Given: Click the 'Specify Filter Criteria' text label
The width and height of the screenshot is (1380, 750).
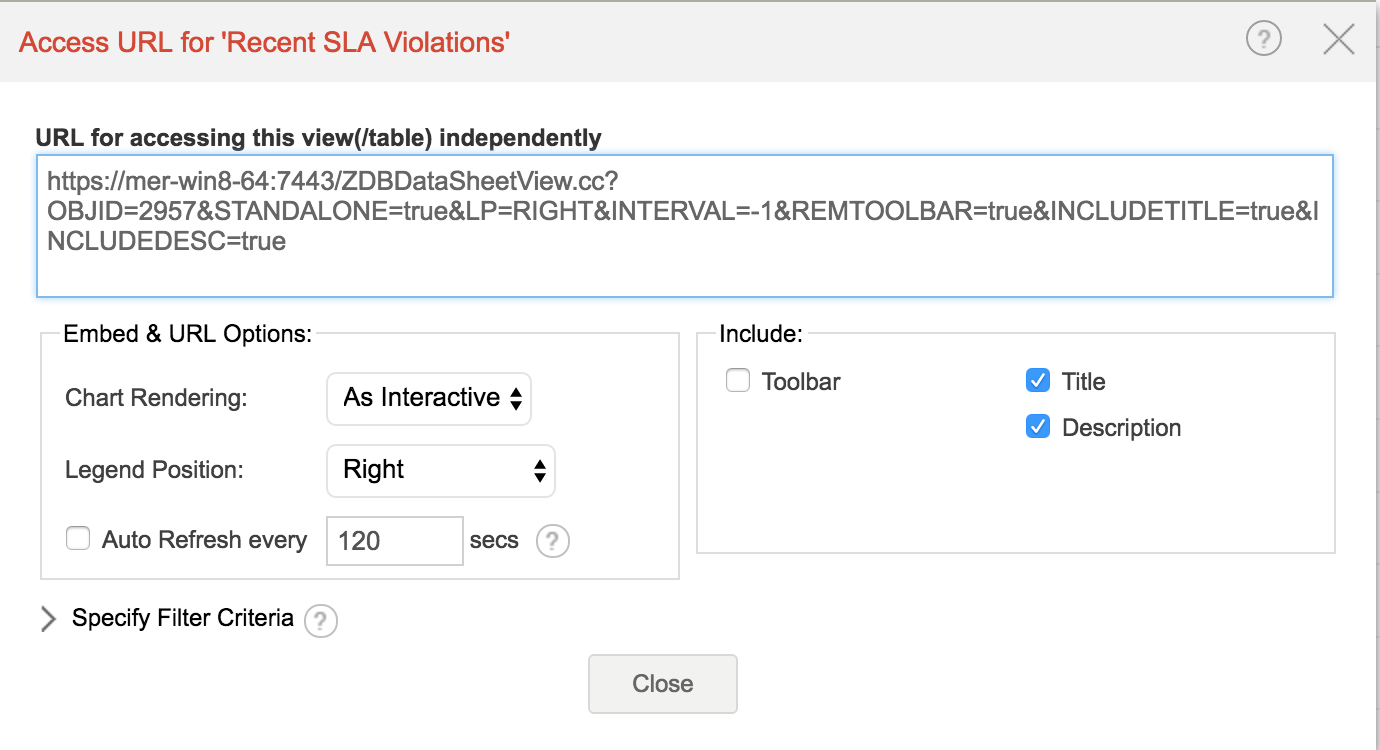Looking at the screenshot, I should point(183,618).
